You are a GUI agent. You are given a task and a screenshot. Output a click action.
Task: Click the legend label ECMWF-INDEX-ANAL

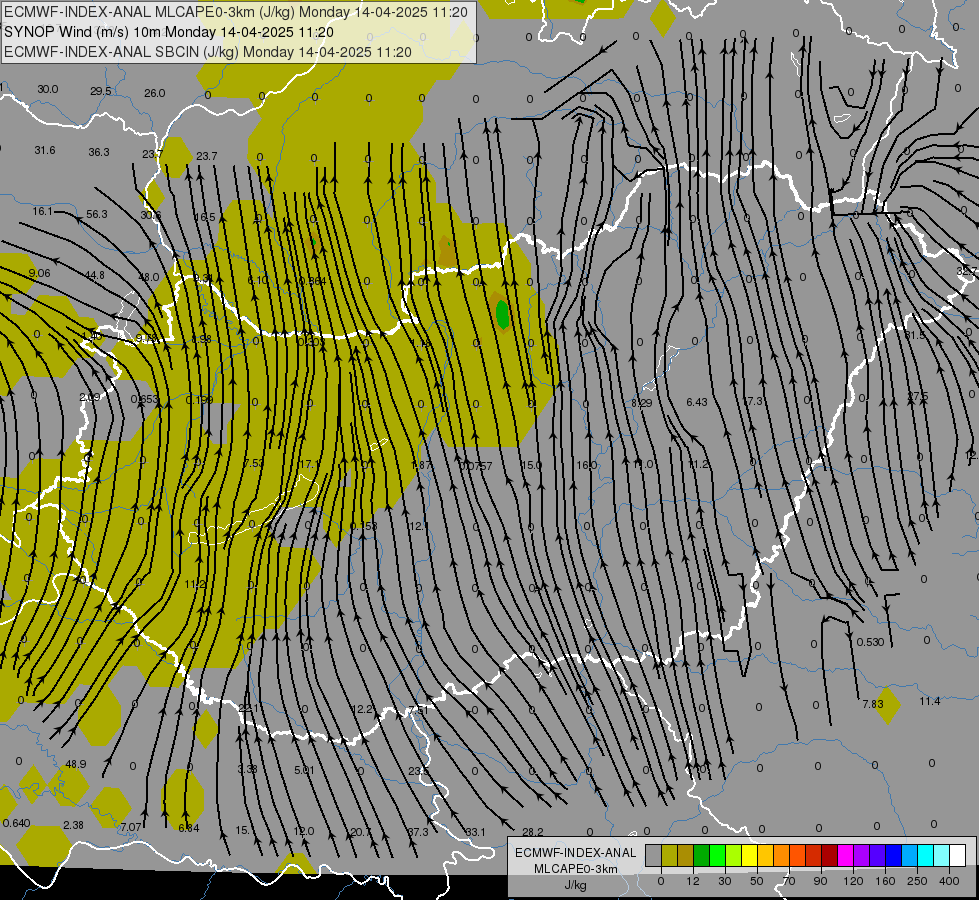point(575,853)
